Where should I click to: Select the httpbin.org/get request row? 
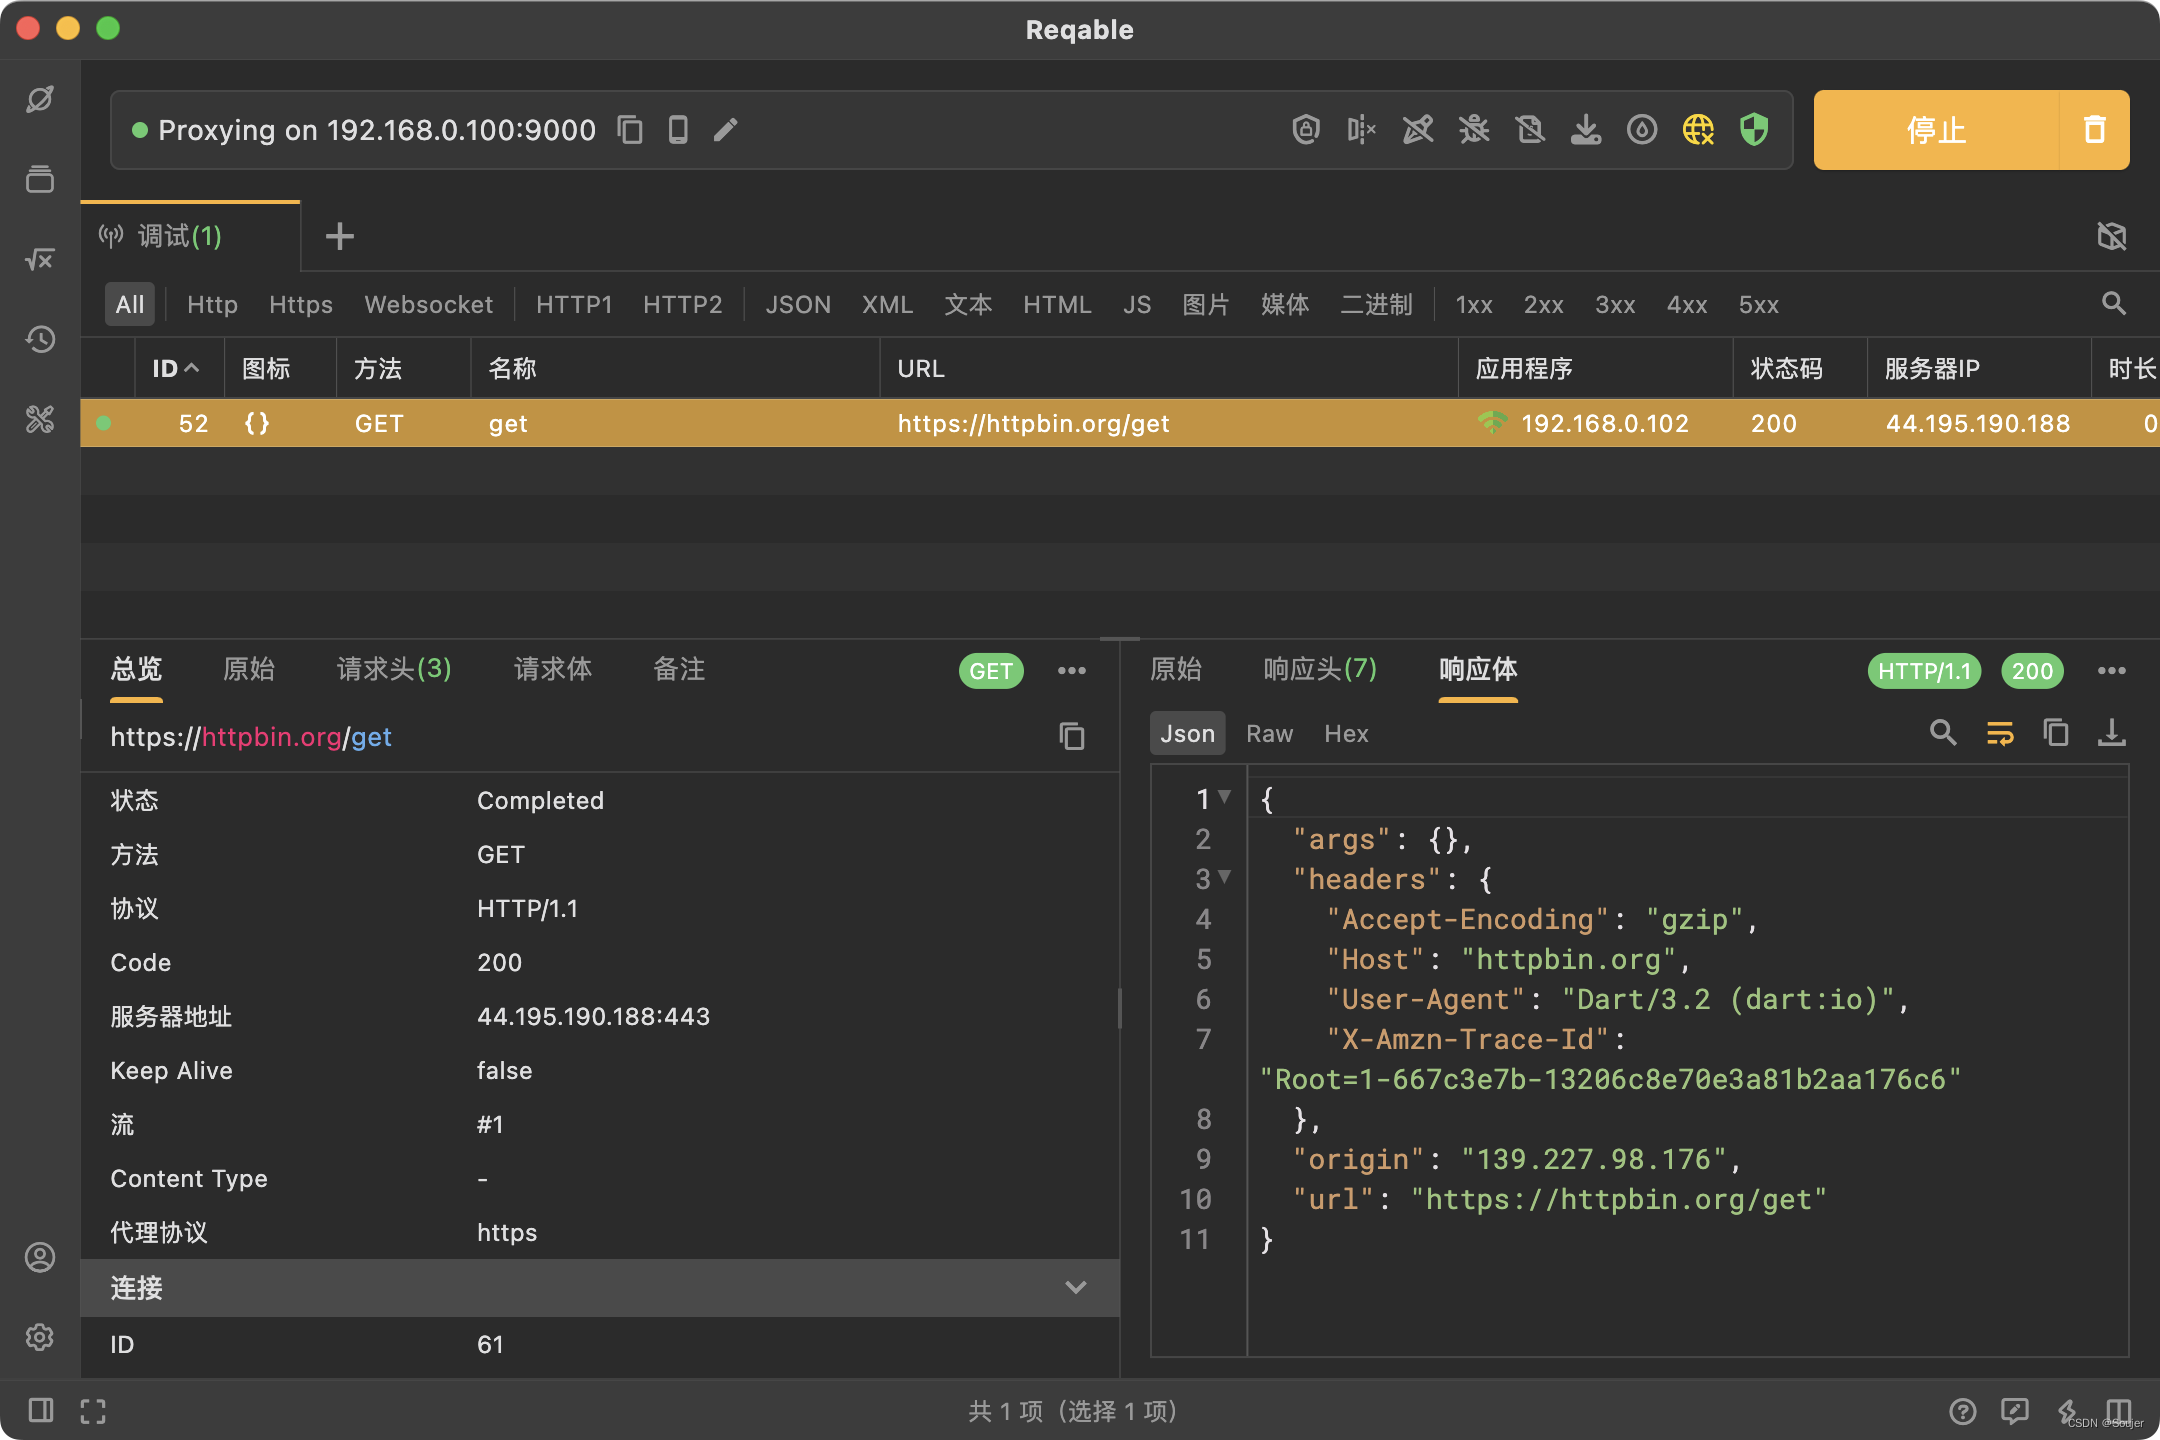[x=1120, y=423]
